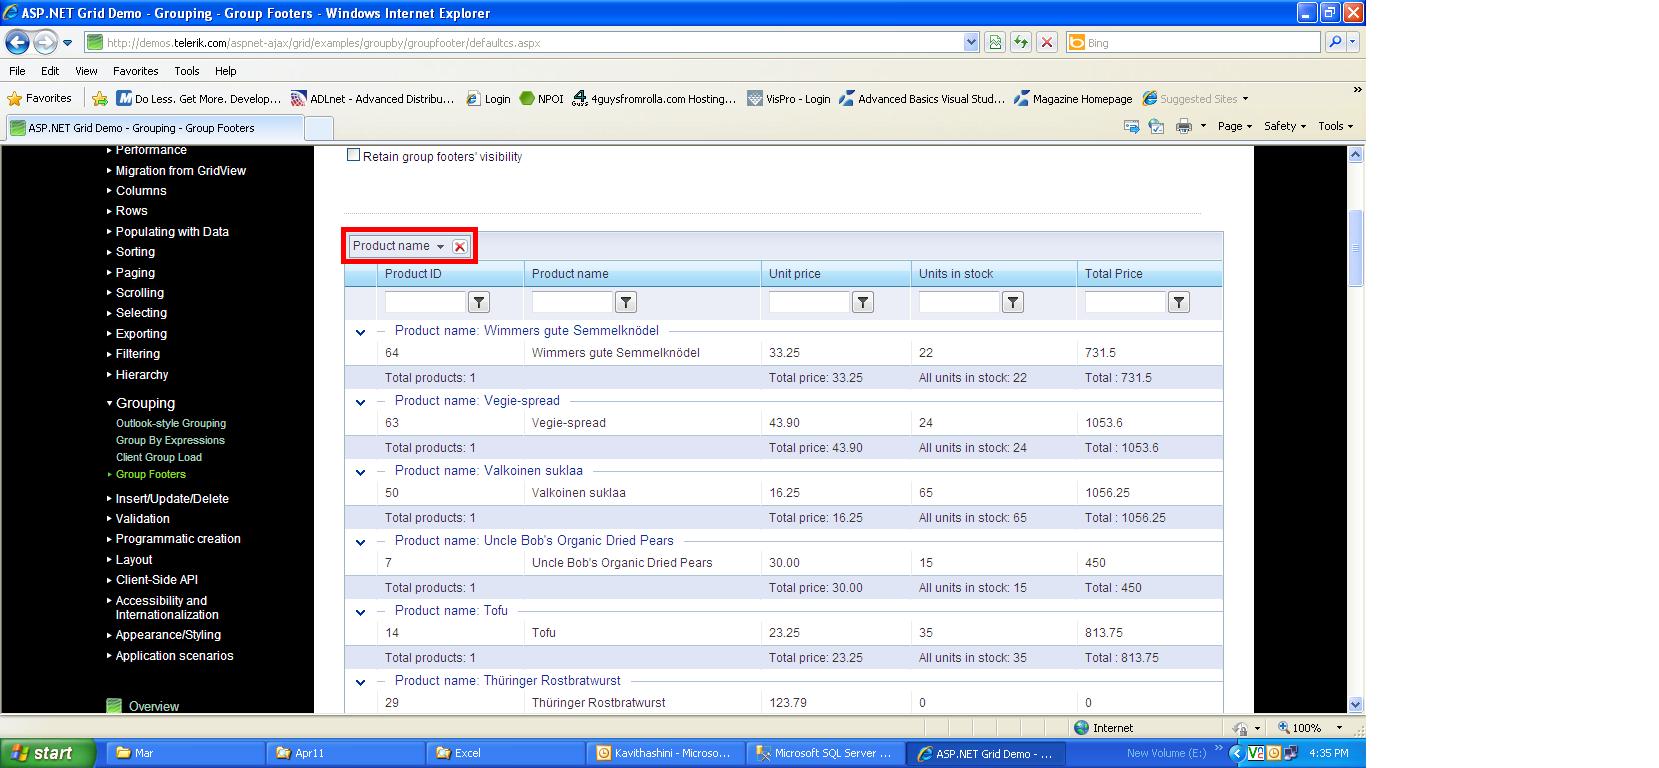
Task: Select the ASP.NET Grid Demo browser tab
Action: tap(154, 128)
